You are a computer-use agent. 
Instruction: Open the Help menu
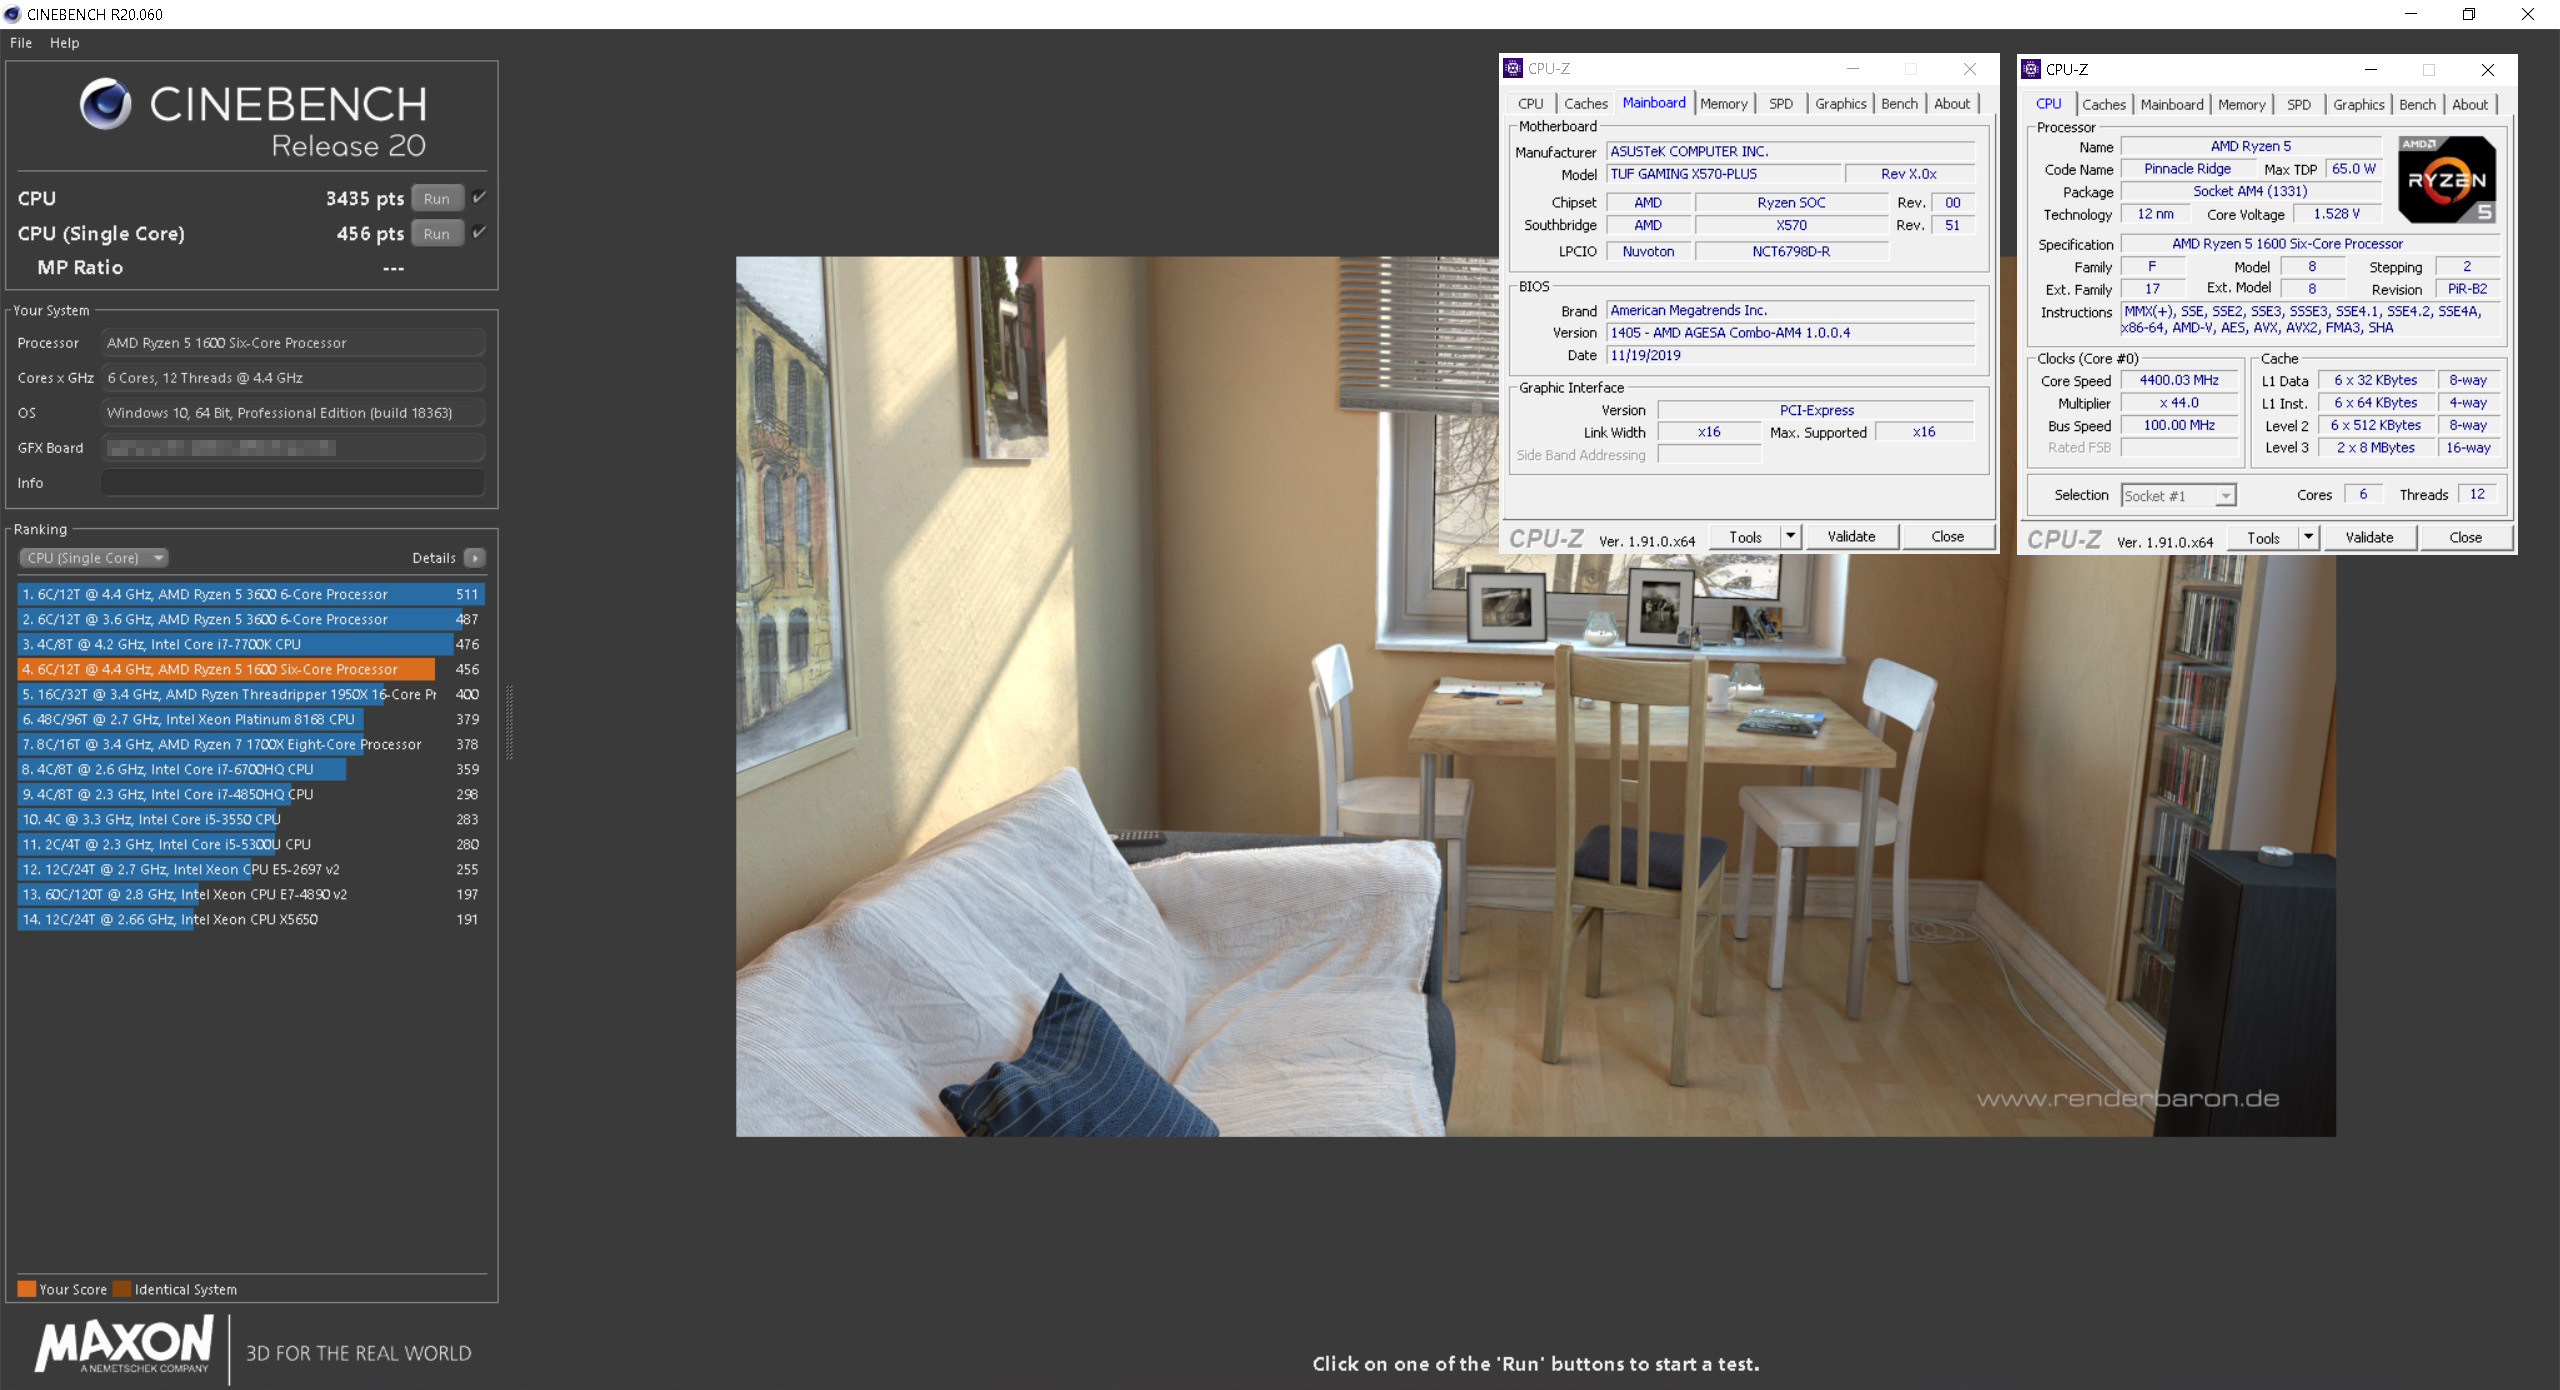tap(65, 43)
